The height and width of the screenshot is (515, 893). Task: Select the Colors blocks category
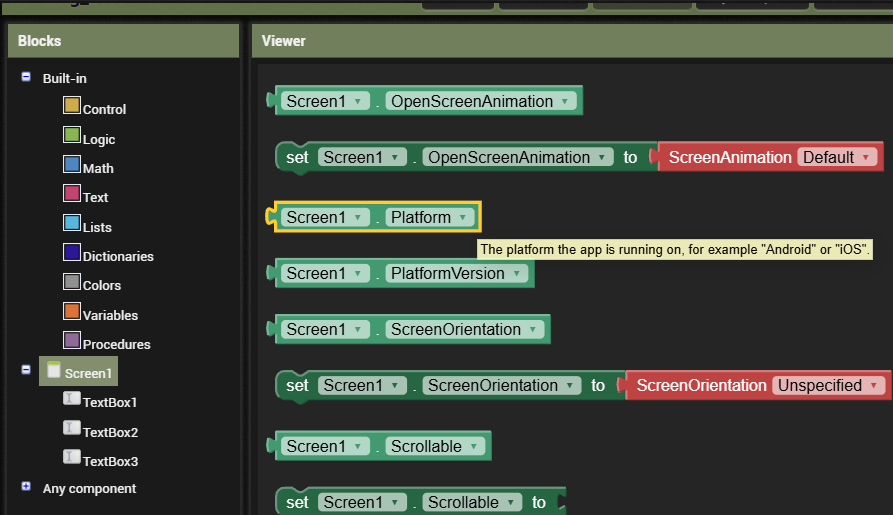click(101, 285)
